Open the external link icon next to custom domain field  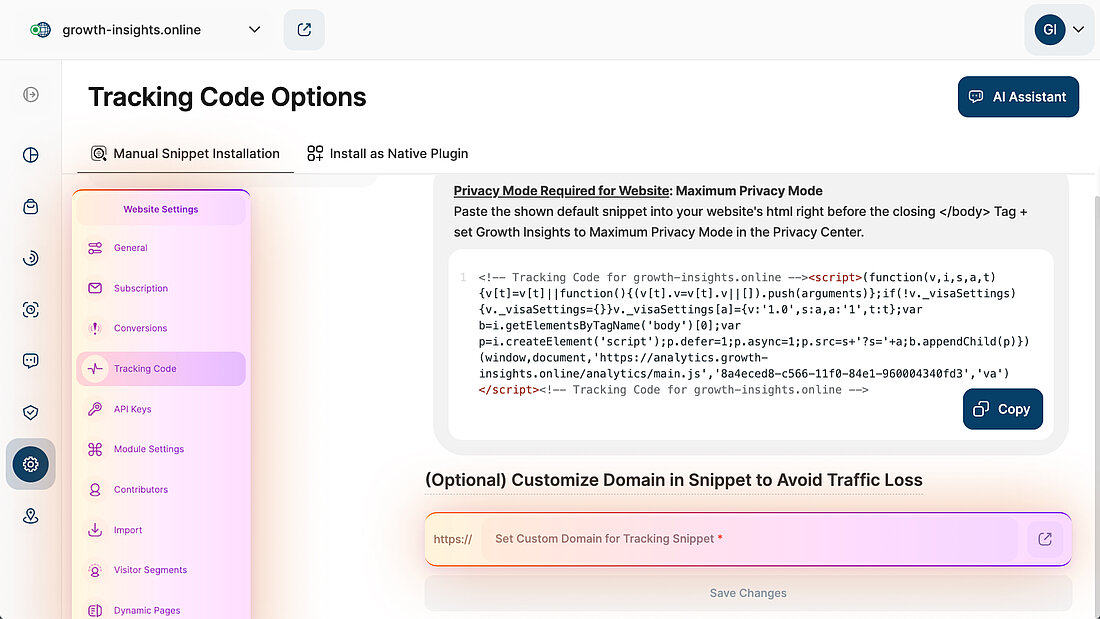point(1044,539)
